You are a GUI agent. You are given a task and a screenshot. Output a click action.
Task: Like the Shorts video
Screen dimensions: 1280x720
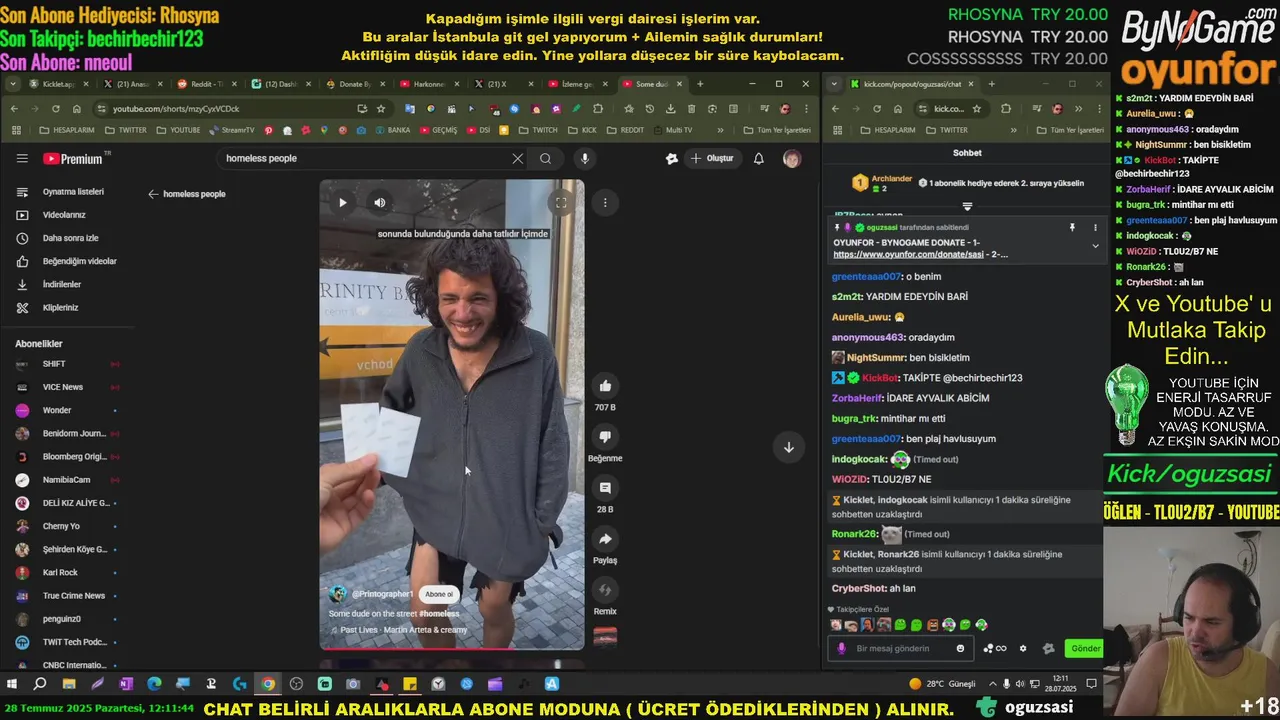pos(605,386)
